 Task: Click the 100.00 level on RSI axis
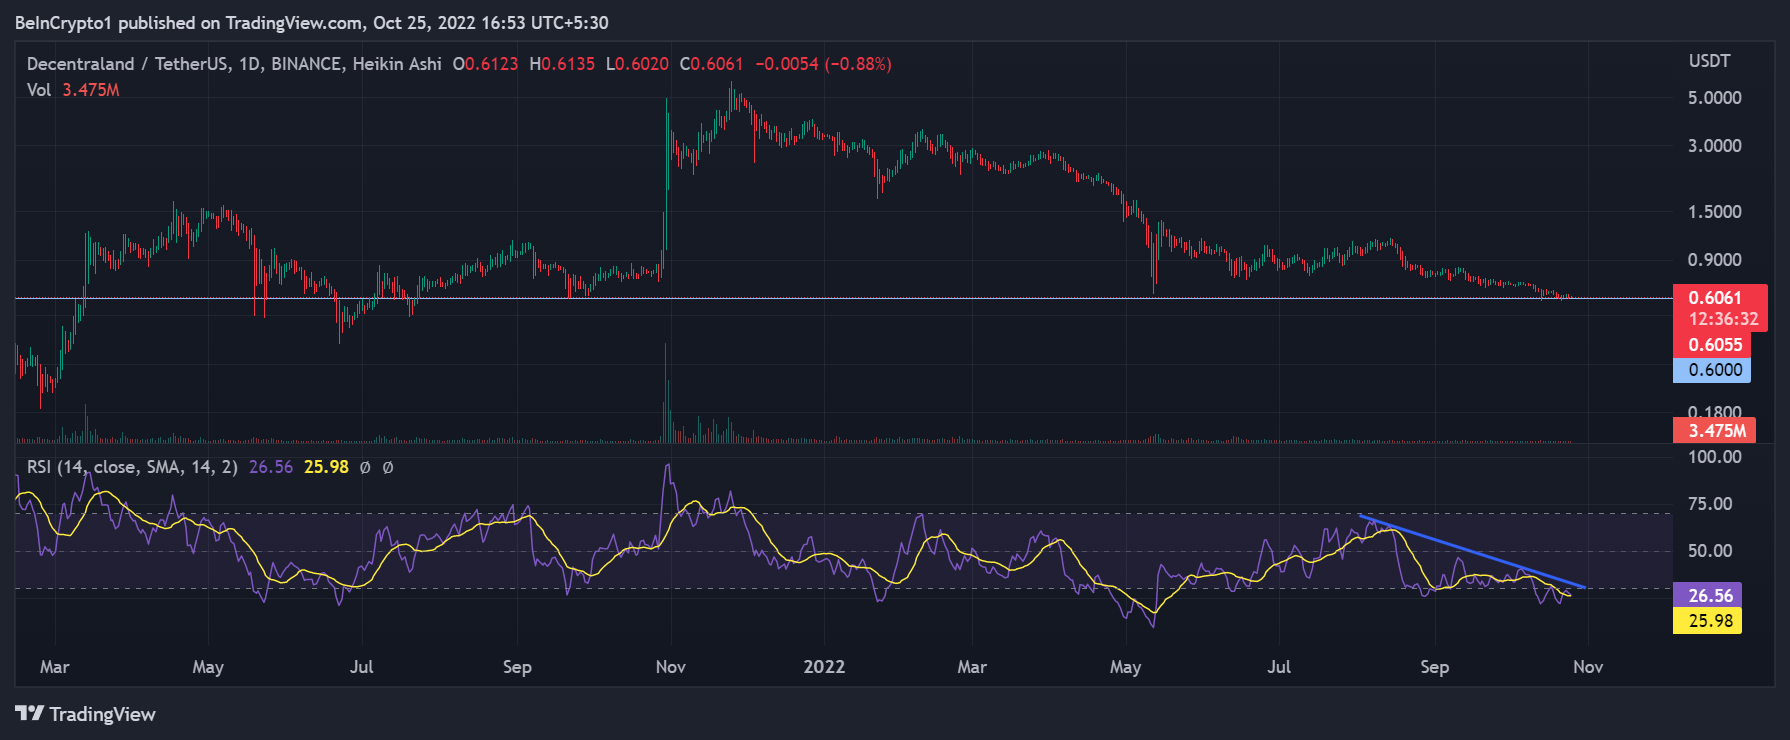pyautogui.click(x=1714, y=457)
